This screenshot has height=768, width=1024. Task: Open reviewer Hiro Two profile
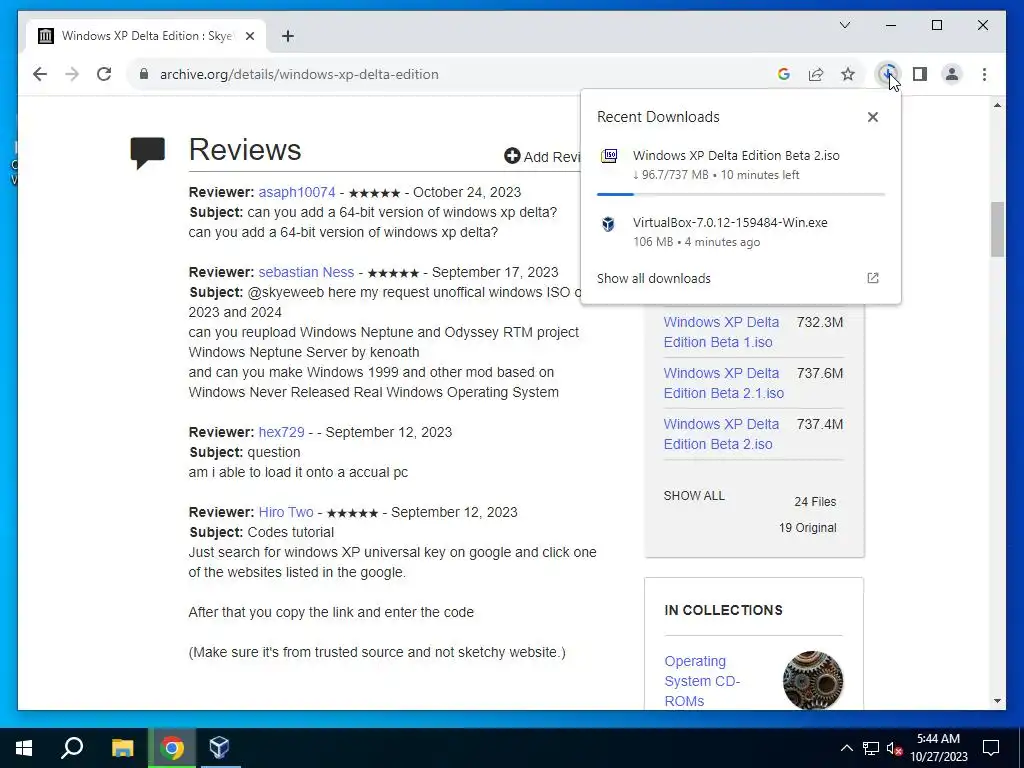285,512
